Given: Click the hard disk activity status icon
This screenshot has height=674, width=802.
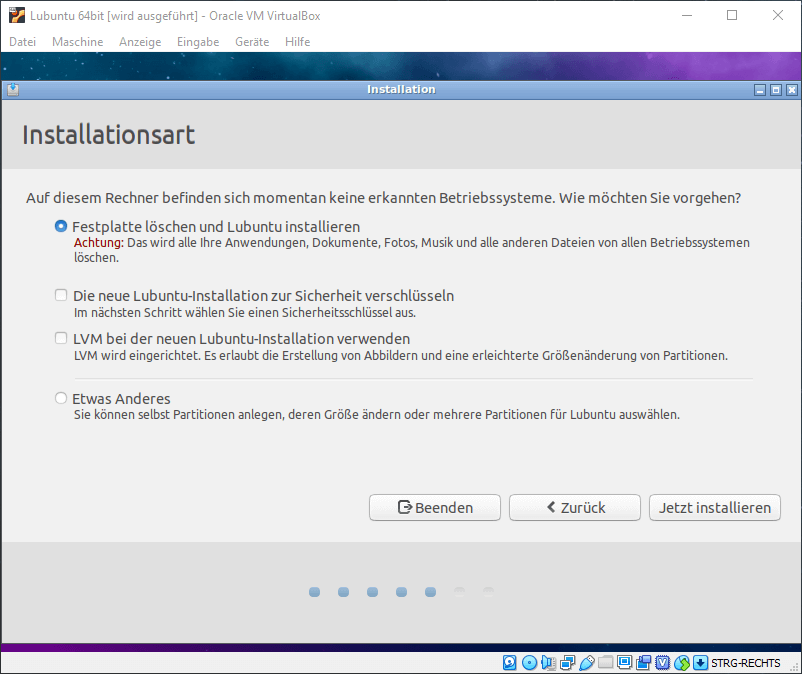Looking at the screenshot, I should click(509, 663).
